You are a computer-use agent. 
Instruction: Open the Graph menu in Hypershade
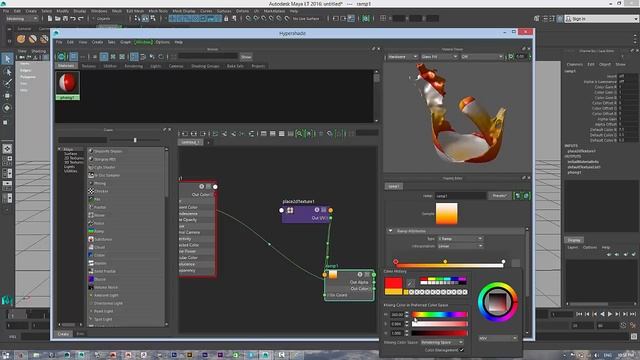coord(125,42)
